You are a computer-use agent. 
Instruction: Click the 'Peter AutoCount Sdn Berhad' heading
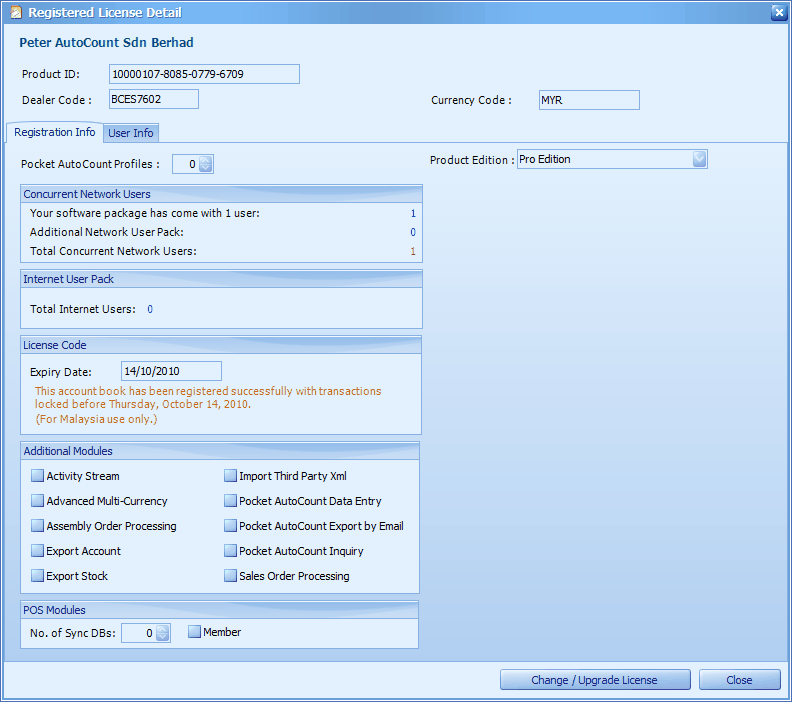click(106, 42)
